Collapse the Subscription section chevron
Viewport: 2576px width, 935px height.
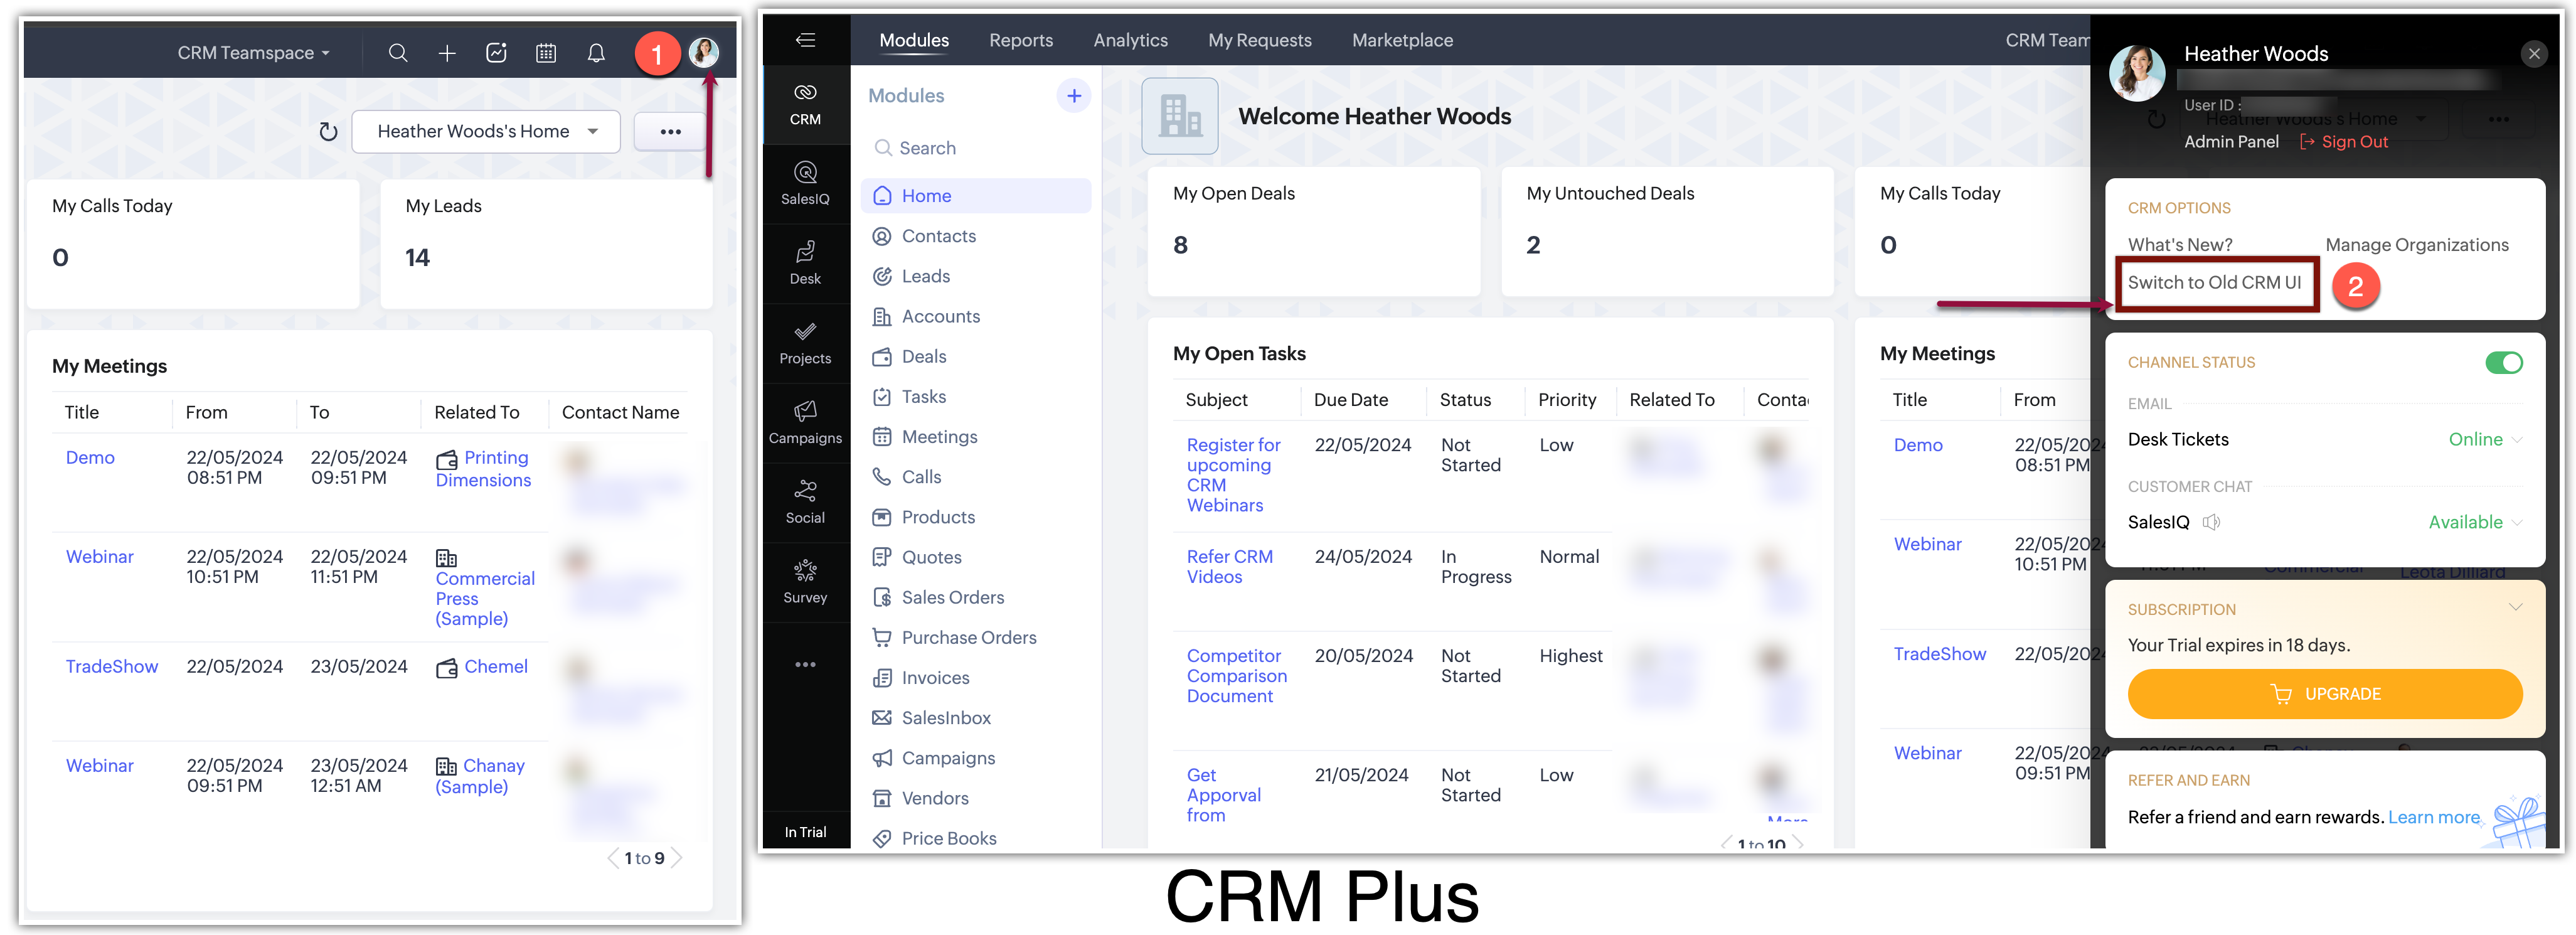click(x=2515, y=608)
